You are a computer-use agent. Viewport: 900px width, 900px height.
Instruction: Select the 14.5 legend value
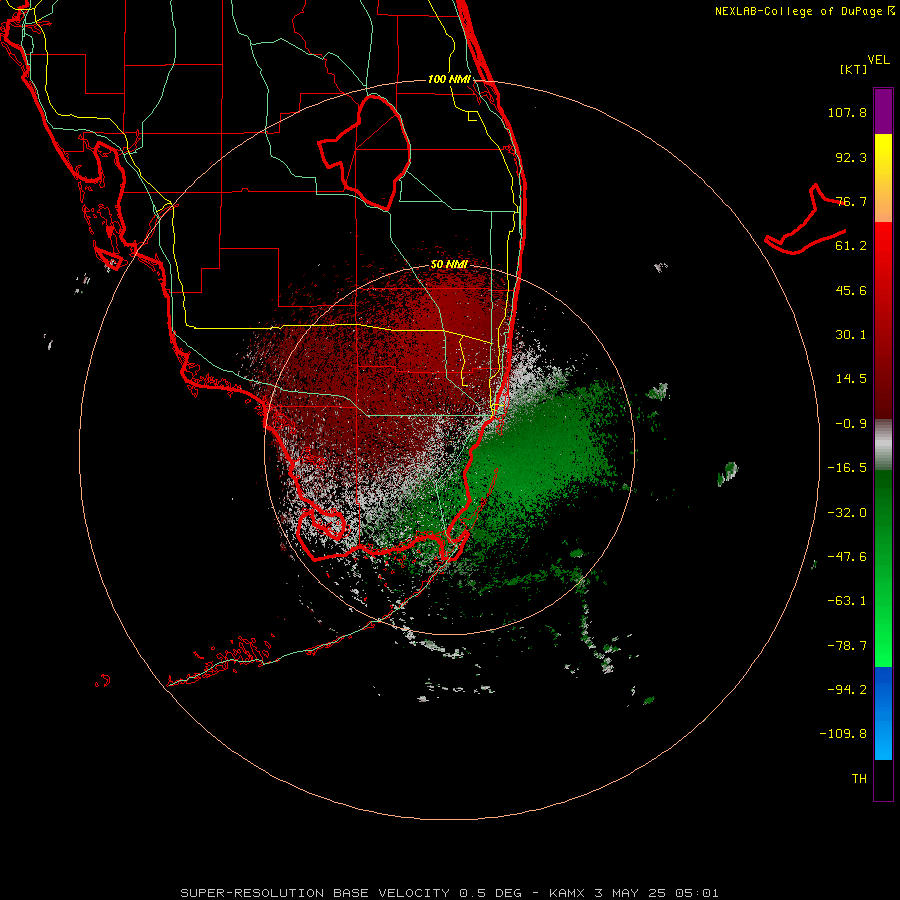click(x=851, y=379)
